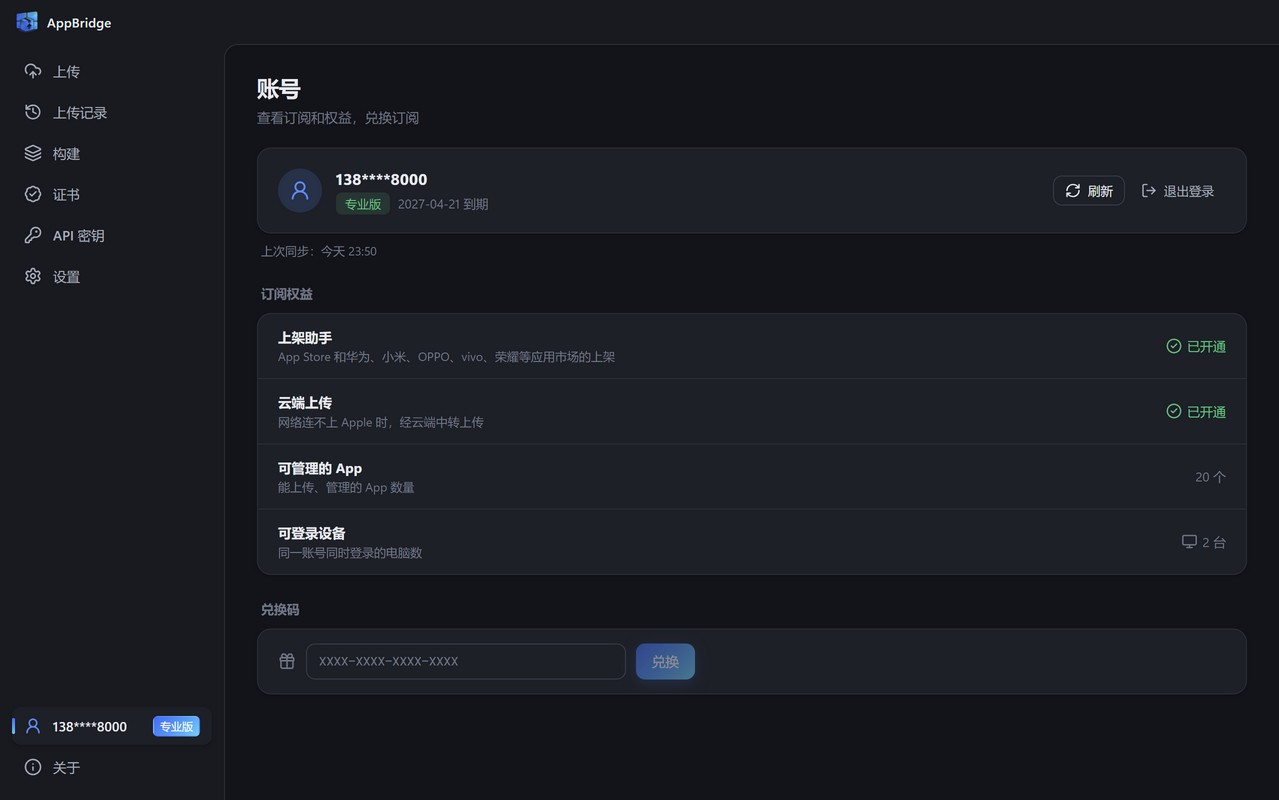This screenshot has height=800, width=1279.
Task: Click the blue 专业版 badge in the sidebar
Action: pos(176,726)
